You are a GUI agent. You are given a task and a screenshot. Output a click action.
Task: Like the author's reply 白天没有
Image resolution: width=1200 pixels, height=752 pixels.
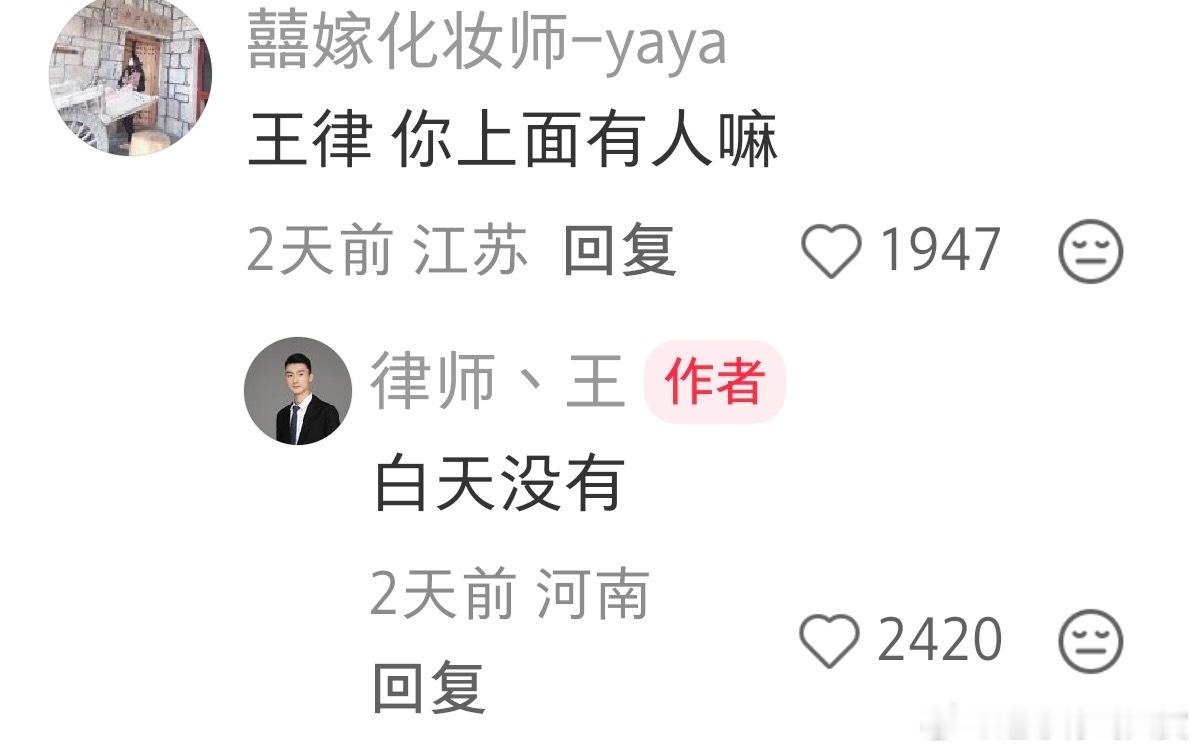tap(831, 641)
